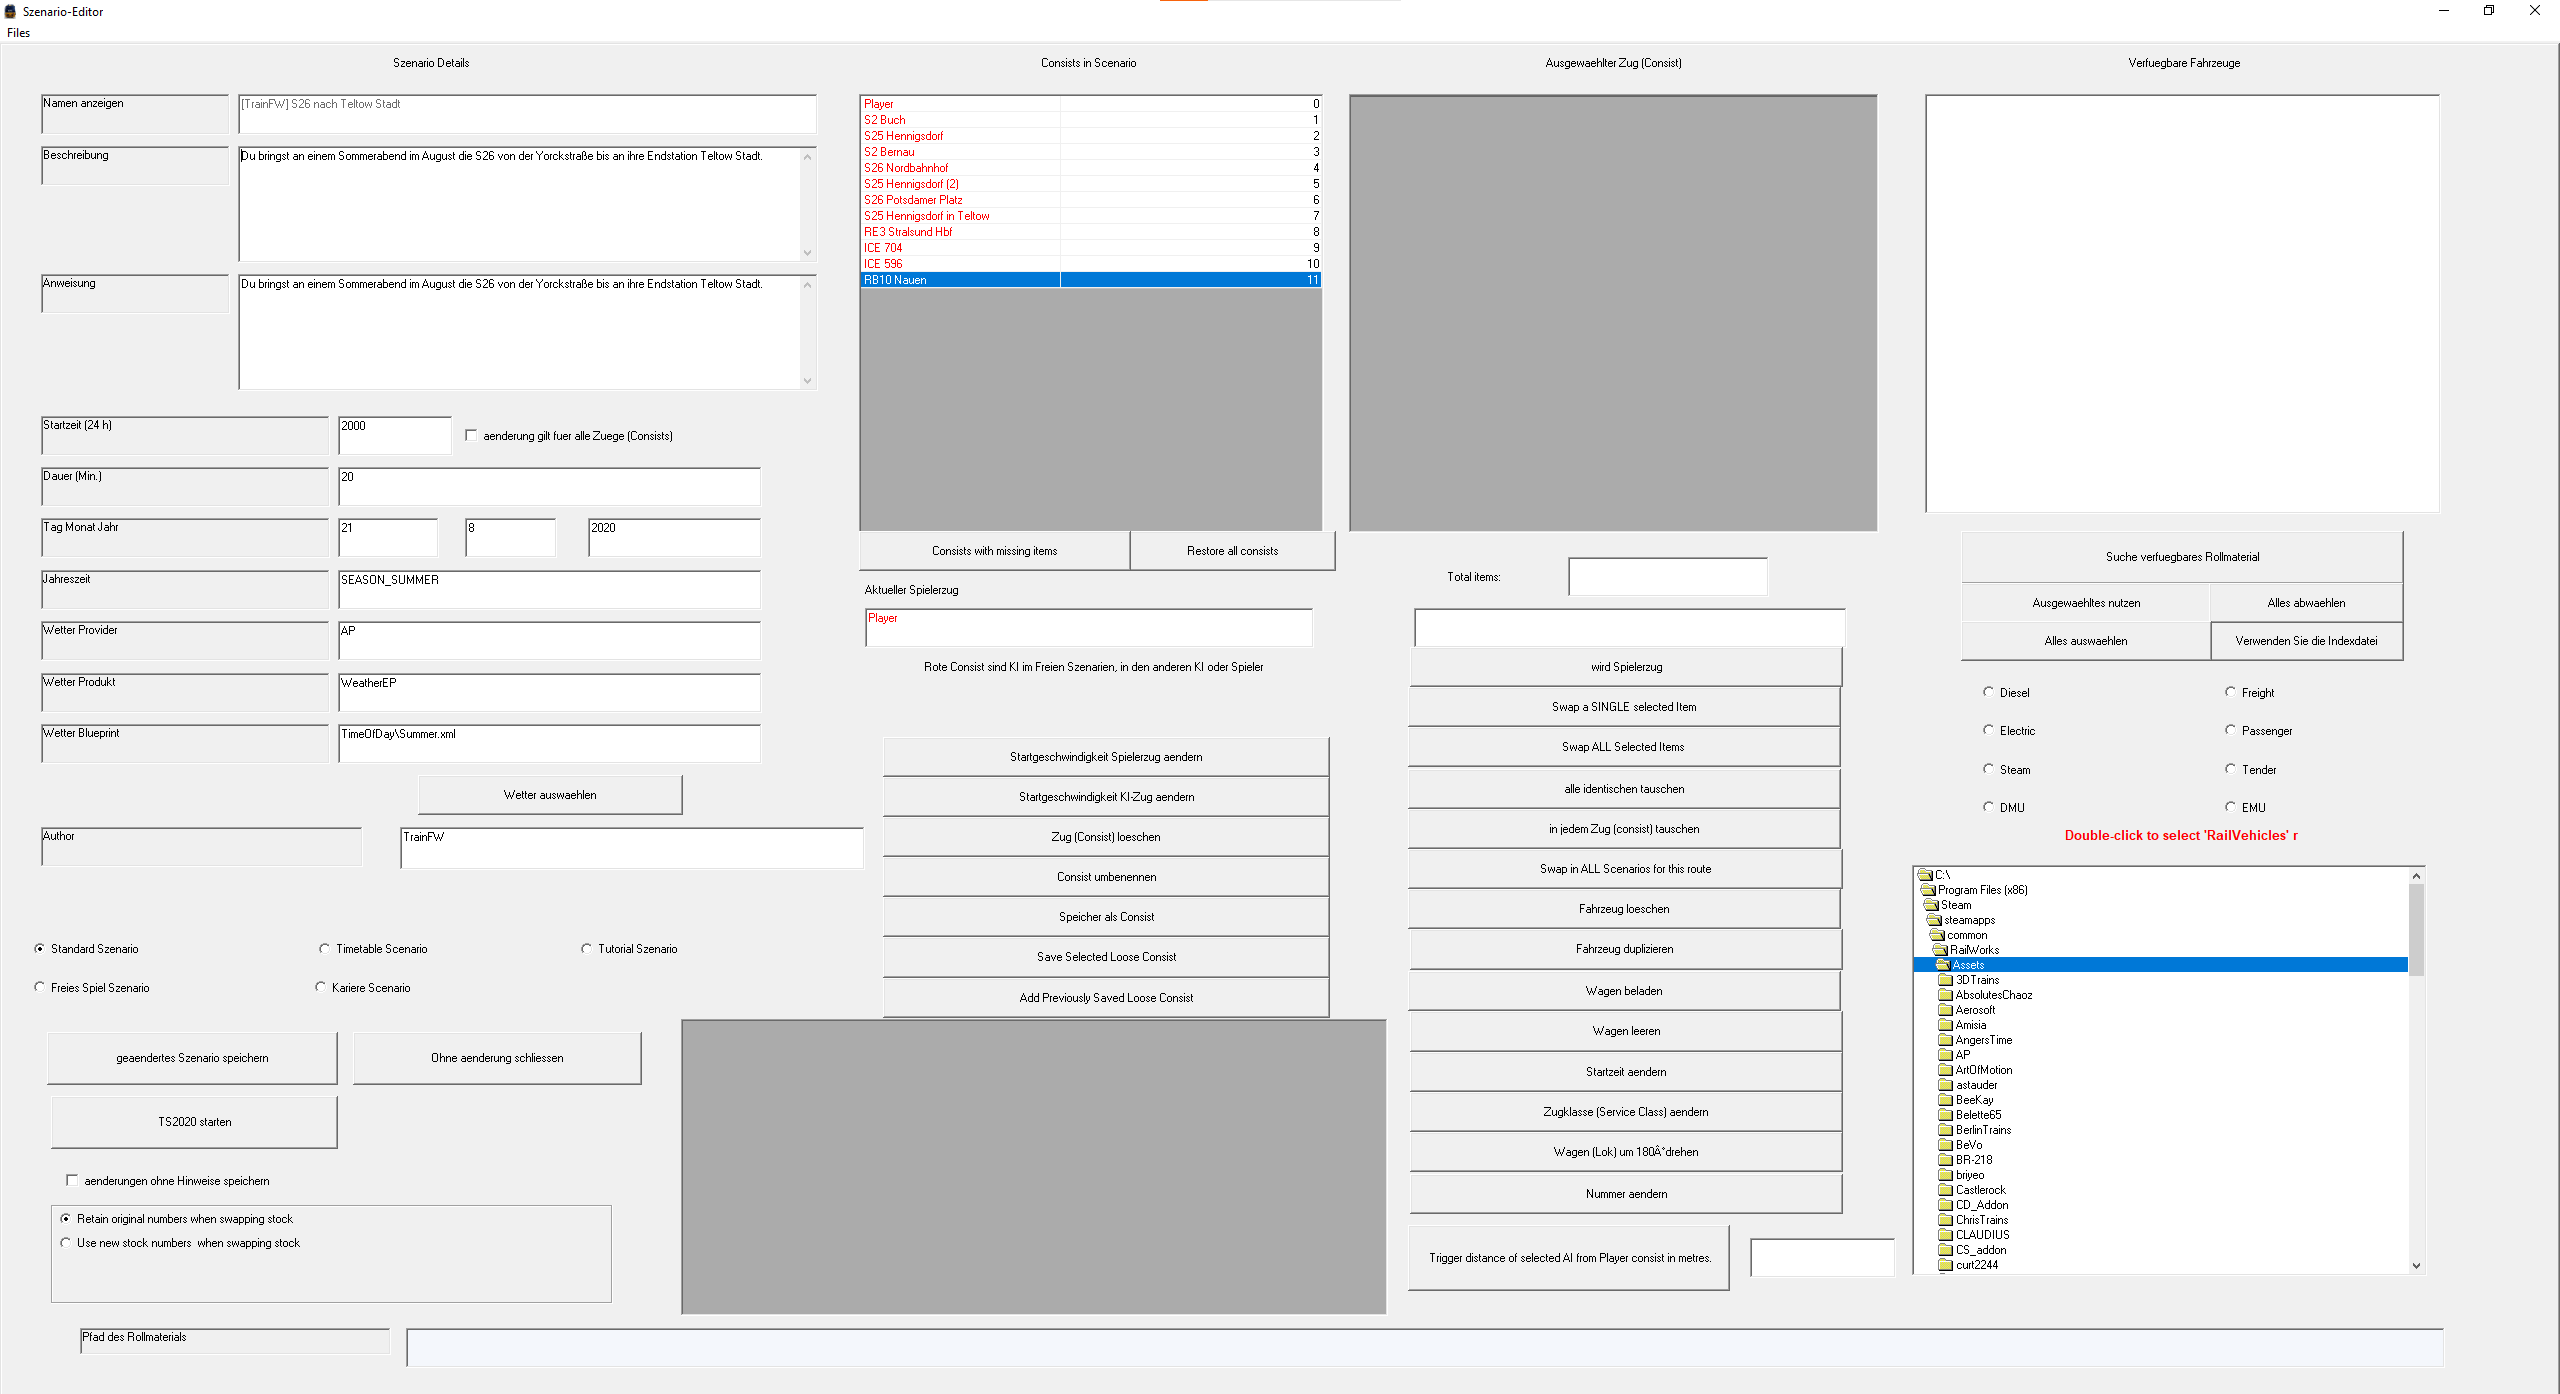The height and width of the screenshot is (1394, 2560).
Task: Click Startgeschwindigkeit Spielerzug aendern
Action: (x=1106, y=757)
